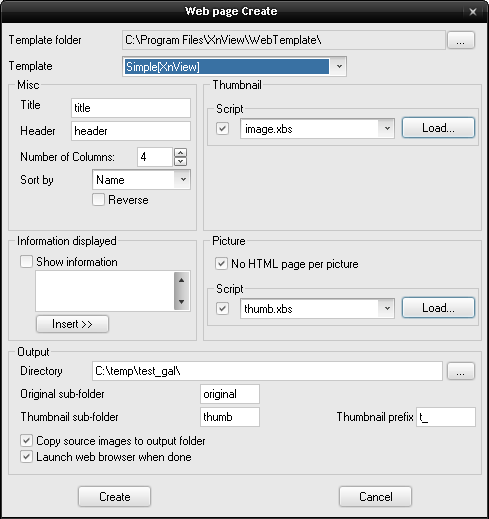This screenshot has height=519, width=489.
Task: Click the Insert >> button
Action: [x=72, y=324]
